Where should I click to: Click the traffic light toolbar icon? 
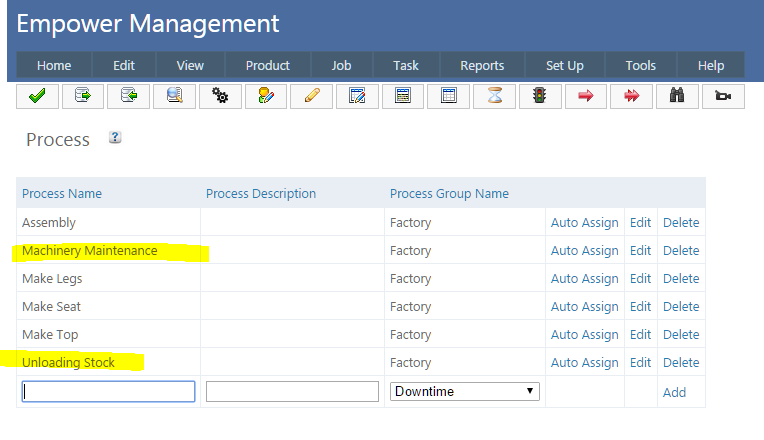tap(540, 96)
